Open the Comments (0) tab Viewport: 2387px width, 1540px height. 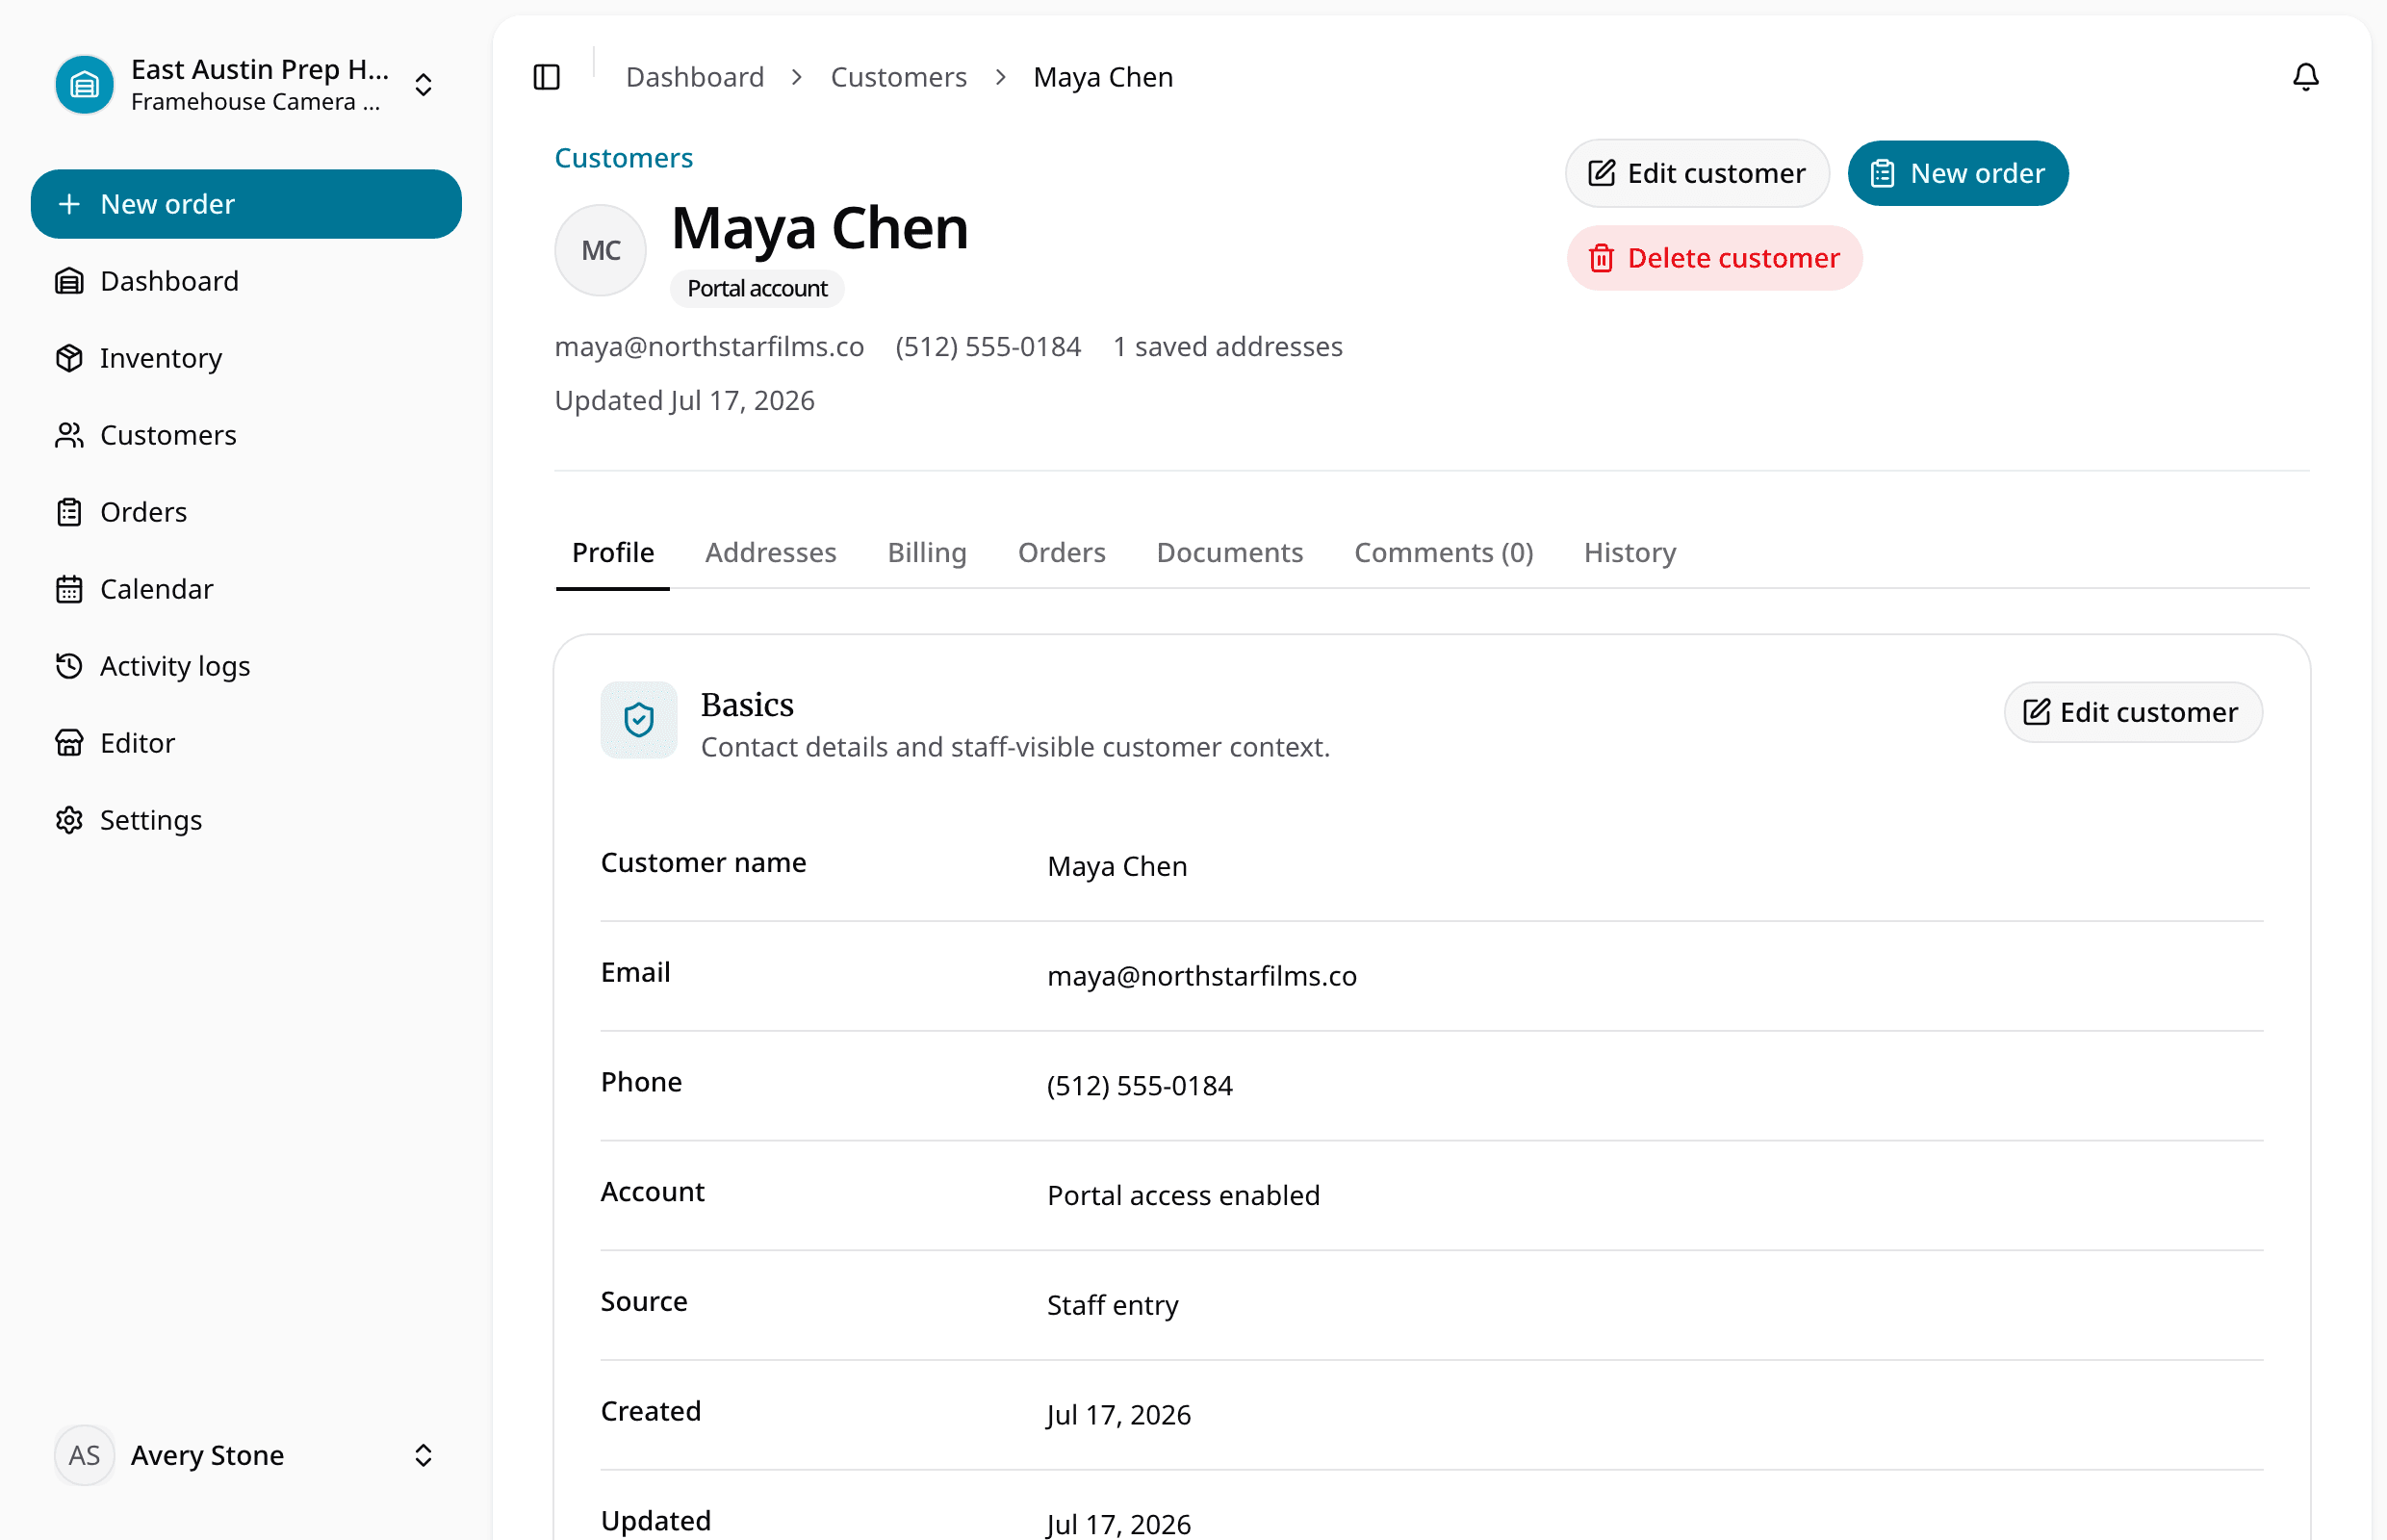pyautogui.click(x=1443, y=553)
